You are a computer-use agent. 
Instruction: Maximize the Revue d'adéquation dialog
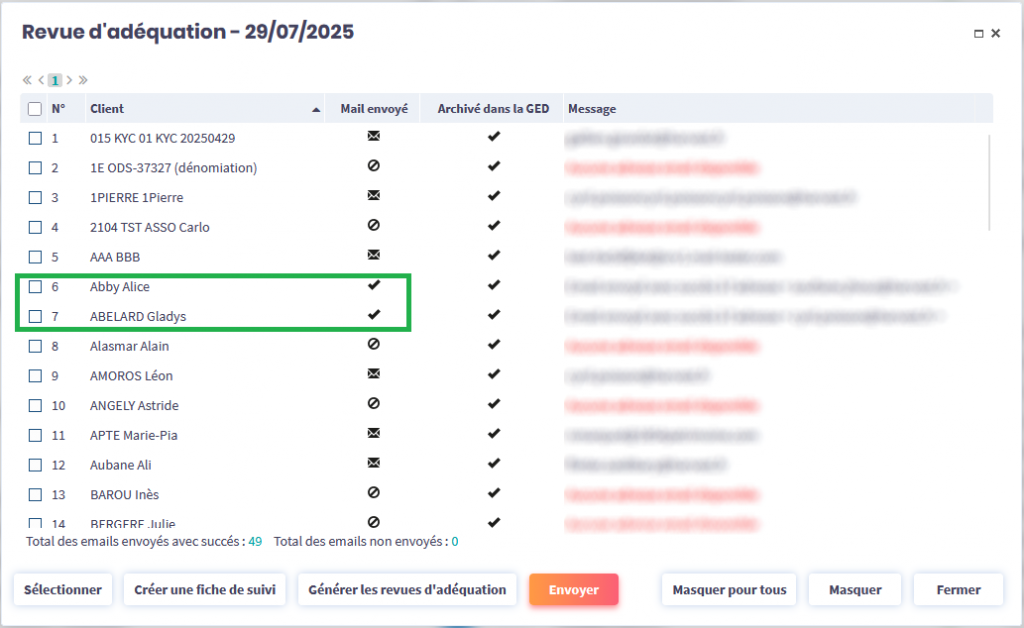(979, 33)
